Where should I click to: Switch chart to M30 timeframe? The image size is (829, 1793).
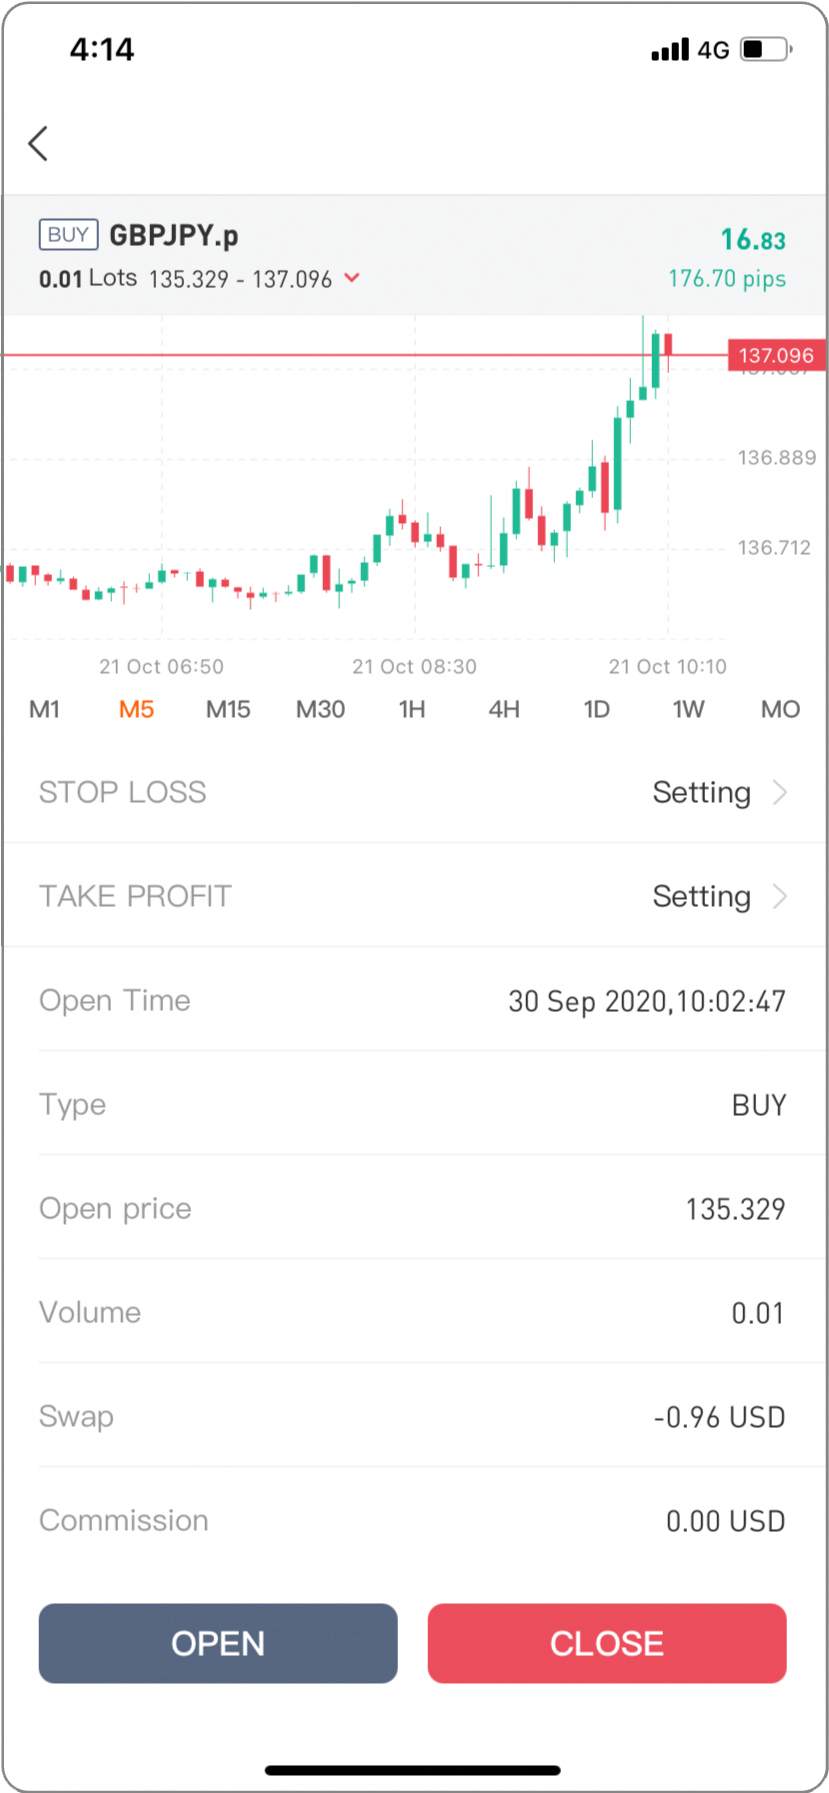pyautogui.click(x=320, y=709)
